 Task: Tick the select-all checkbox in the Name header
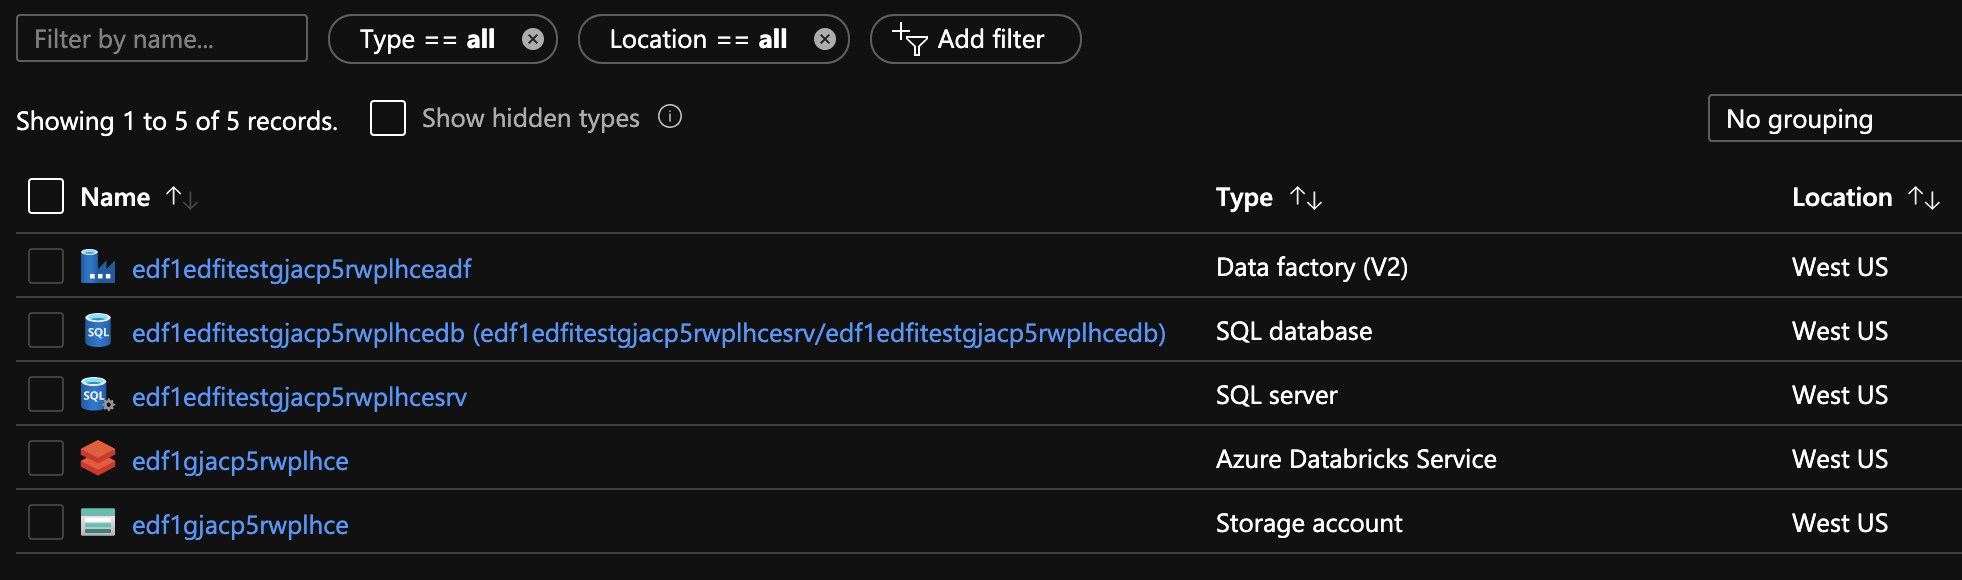pos(46,196)
